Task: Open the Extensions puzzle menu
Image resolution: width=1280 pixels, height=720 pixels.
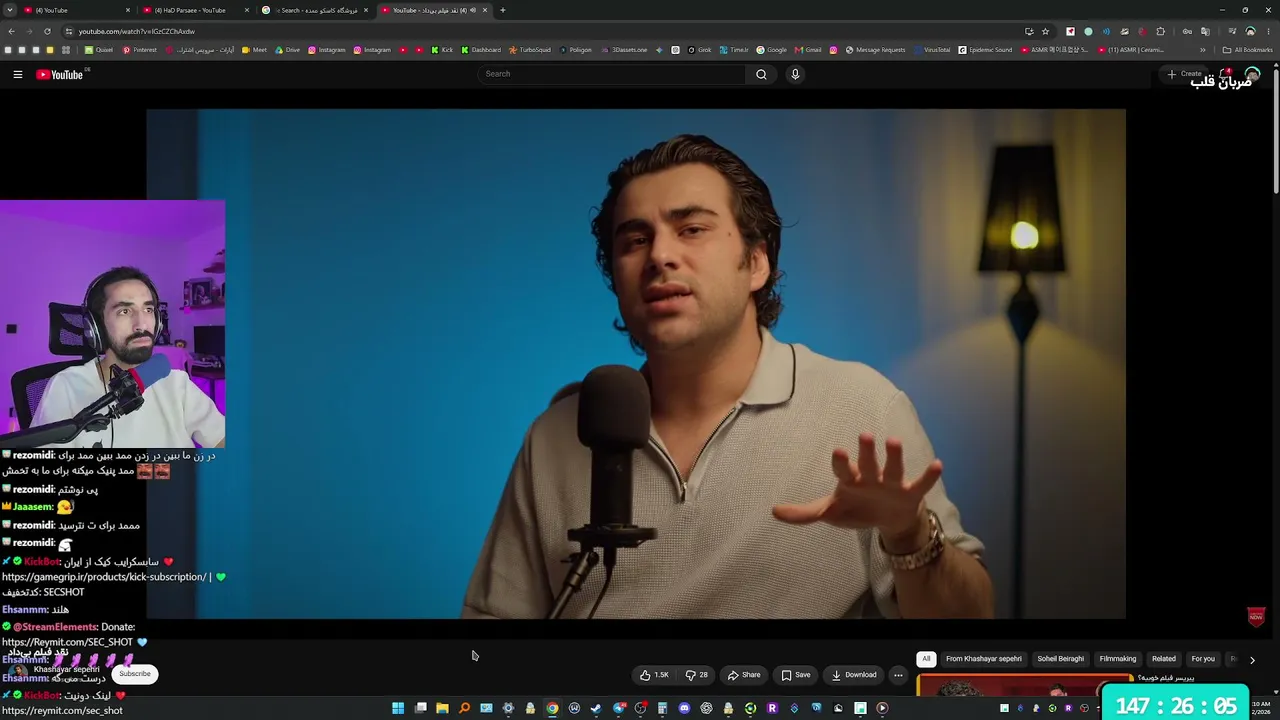Action: 1160,31
